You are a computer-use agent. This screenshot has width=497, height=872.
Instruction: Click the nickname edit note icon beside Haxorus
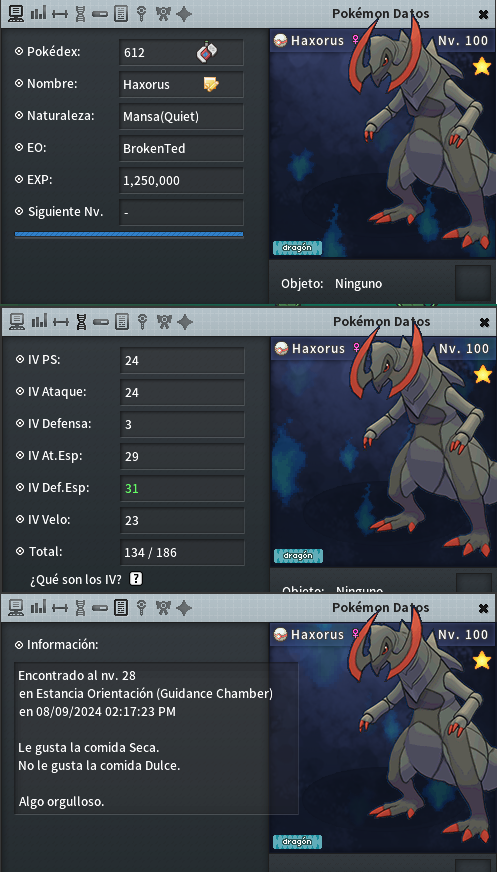pyautogui.click(x=211, y=85)
